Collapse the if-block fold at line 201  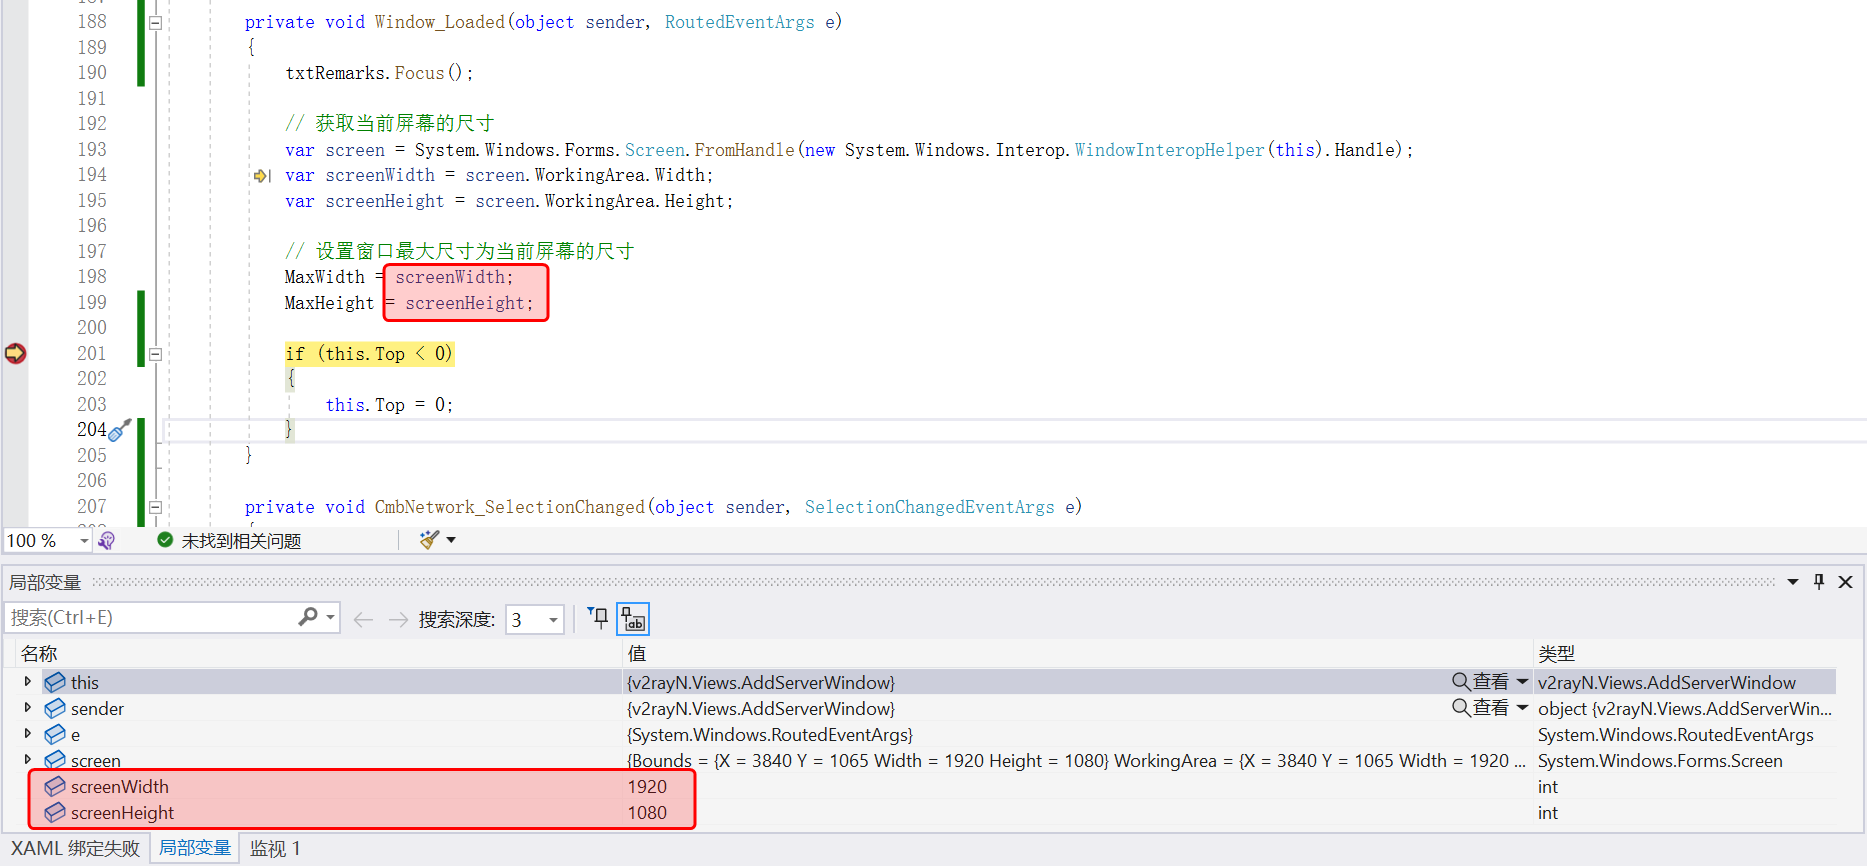pyautogui.click(x=155, y=354)
